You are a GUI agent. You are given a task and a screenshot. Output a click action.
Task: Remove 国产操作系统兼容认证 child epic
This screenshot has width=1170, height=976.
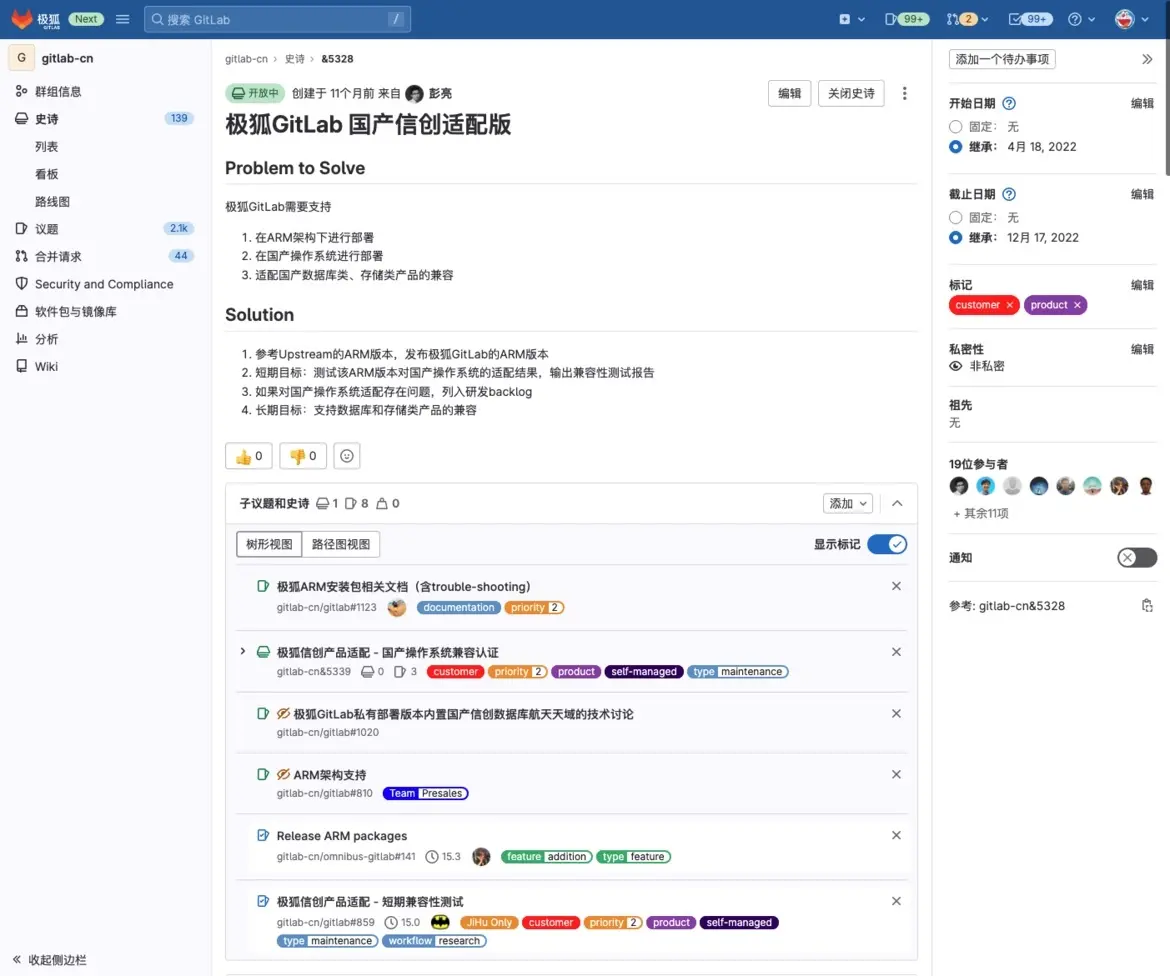click(x=896, y=652)
